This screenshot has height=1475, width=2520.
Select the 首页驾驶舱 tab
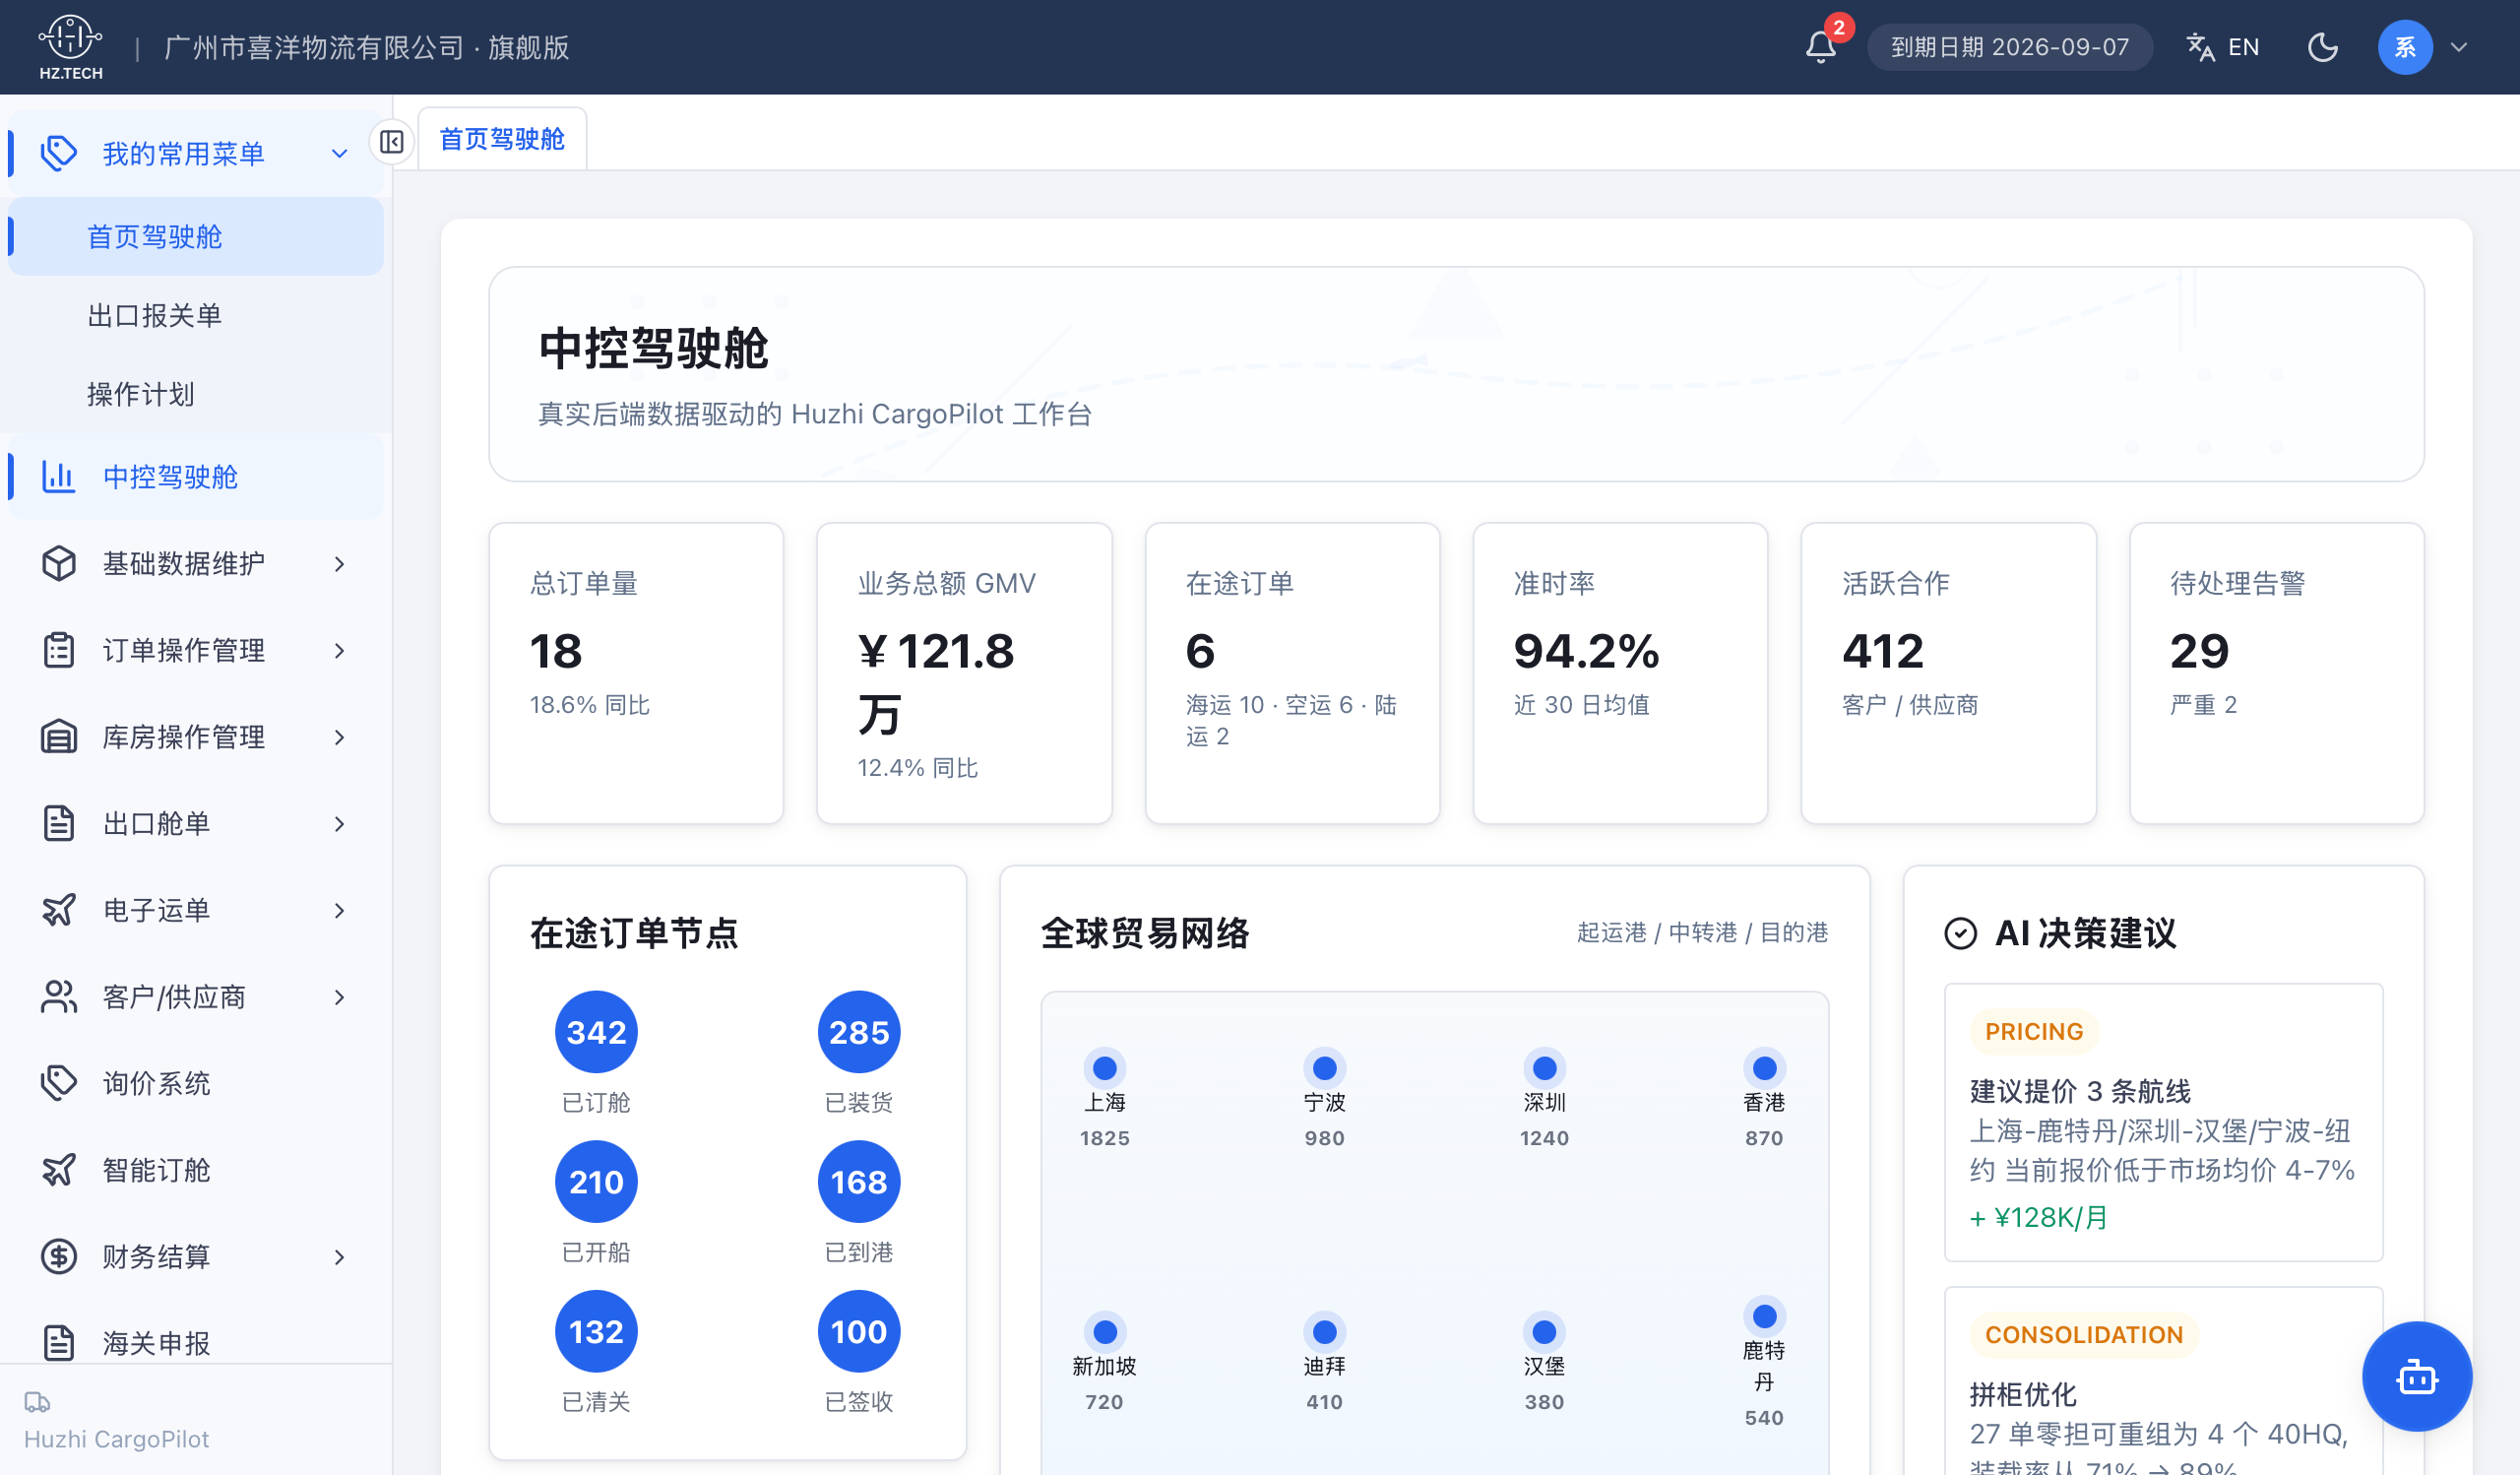(x=502, y=139)
